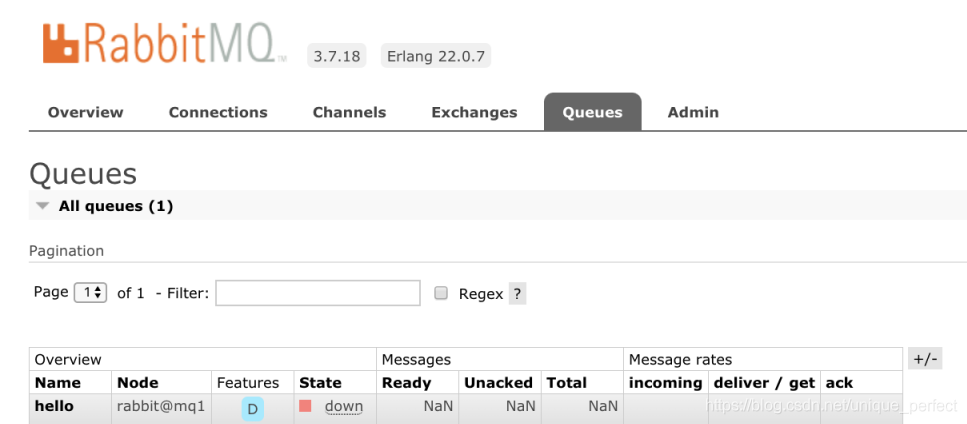Sort by the State column header
This screenshot has height=424, width=967.
click(x=320, y=382)
